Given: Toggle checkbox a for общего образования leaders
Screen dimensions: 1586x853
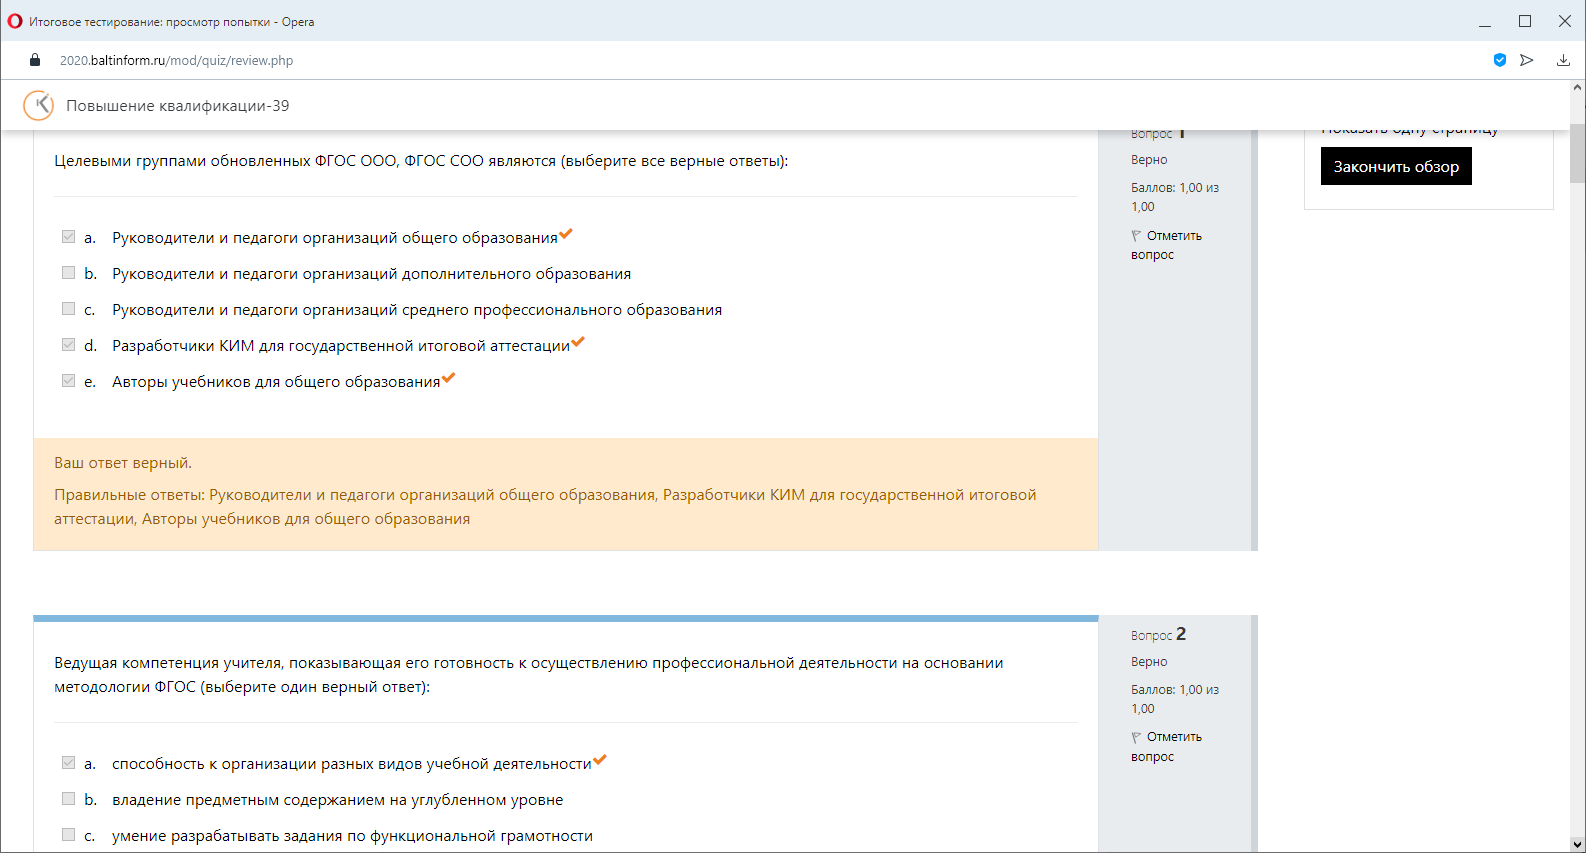Looking at the screenshot, I should [x=68, y=237].
